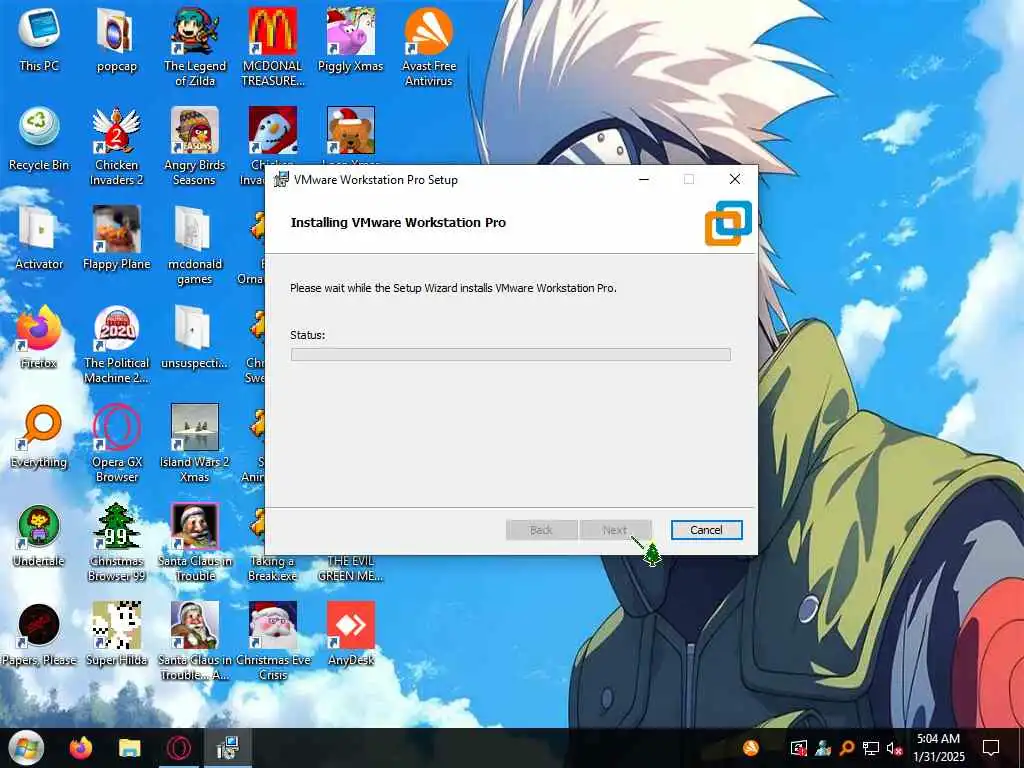Open the Windows Start menu
Screen dimensions: 1024x768
coord(26,748)
